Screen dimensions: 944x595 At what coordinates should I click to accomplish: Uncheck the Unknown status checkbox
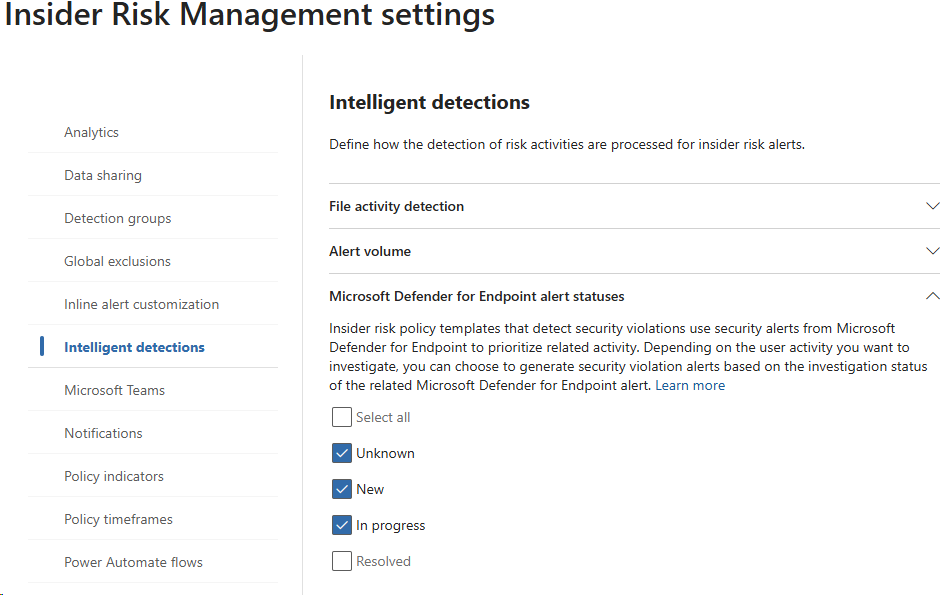coord(342,453)
